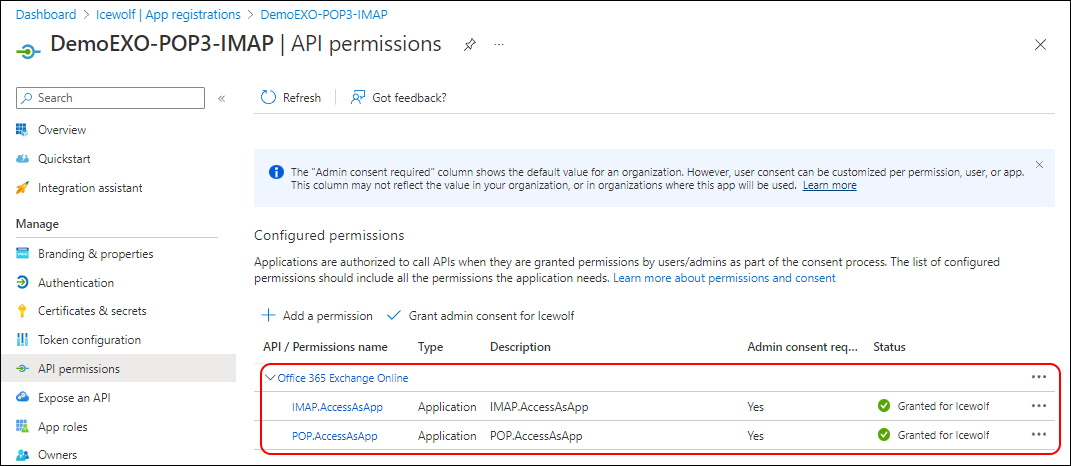This screenshot has width=1071, height=466.
Task: Click the Refresh button
Action: point(291,98)
